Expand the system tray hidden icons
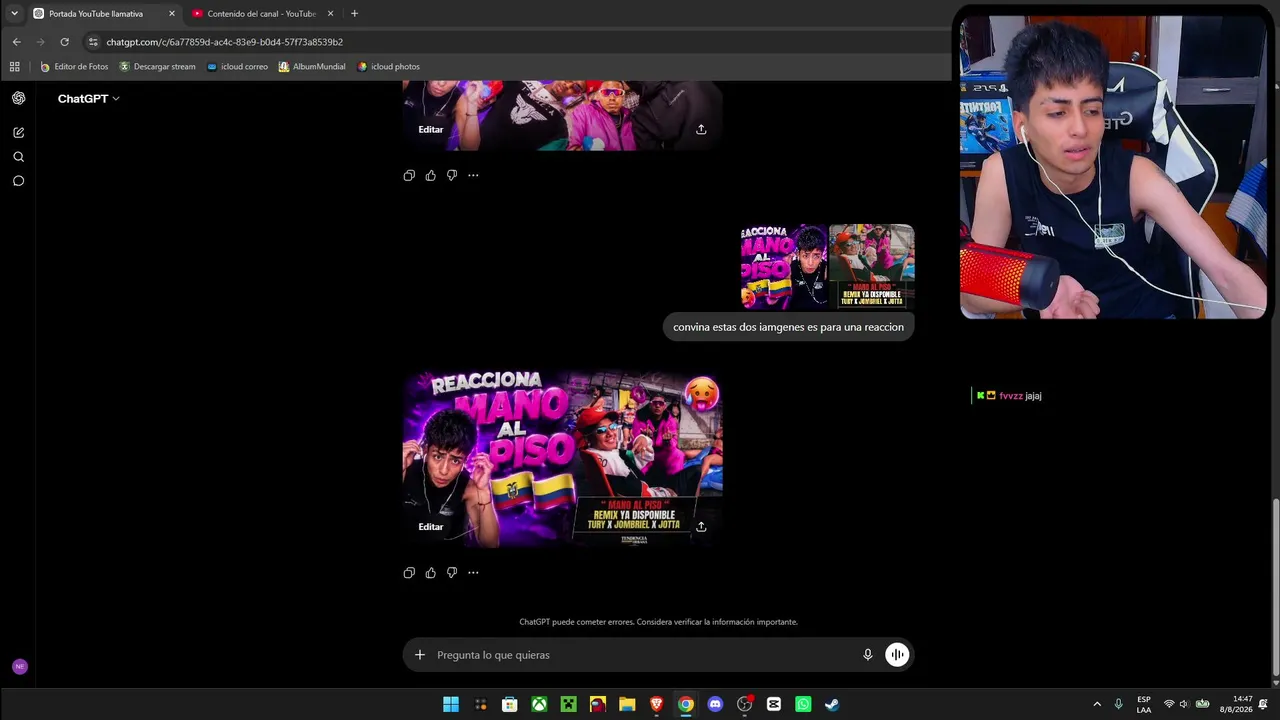The height and width of the screenshot is (720, 1280). 1097,704
